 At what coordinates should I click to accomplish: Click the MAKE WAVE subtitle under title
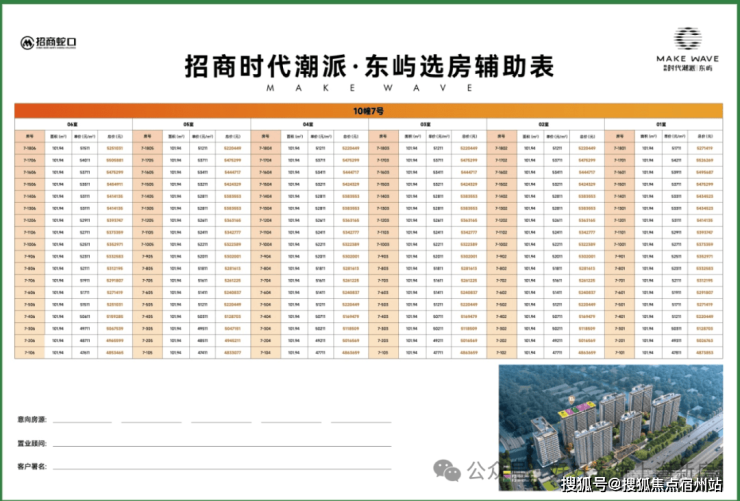click(369, 88)
